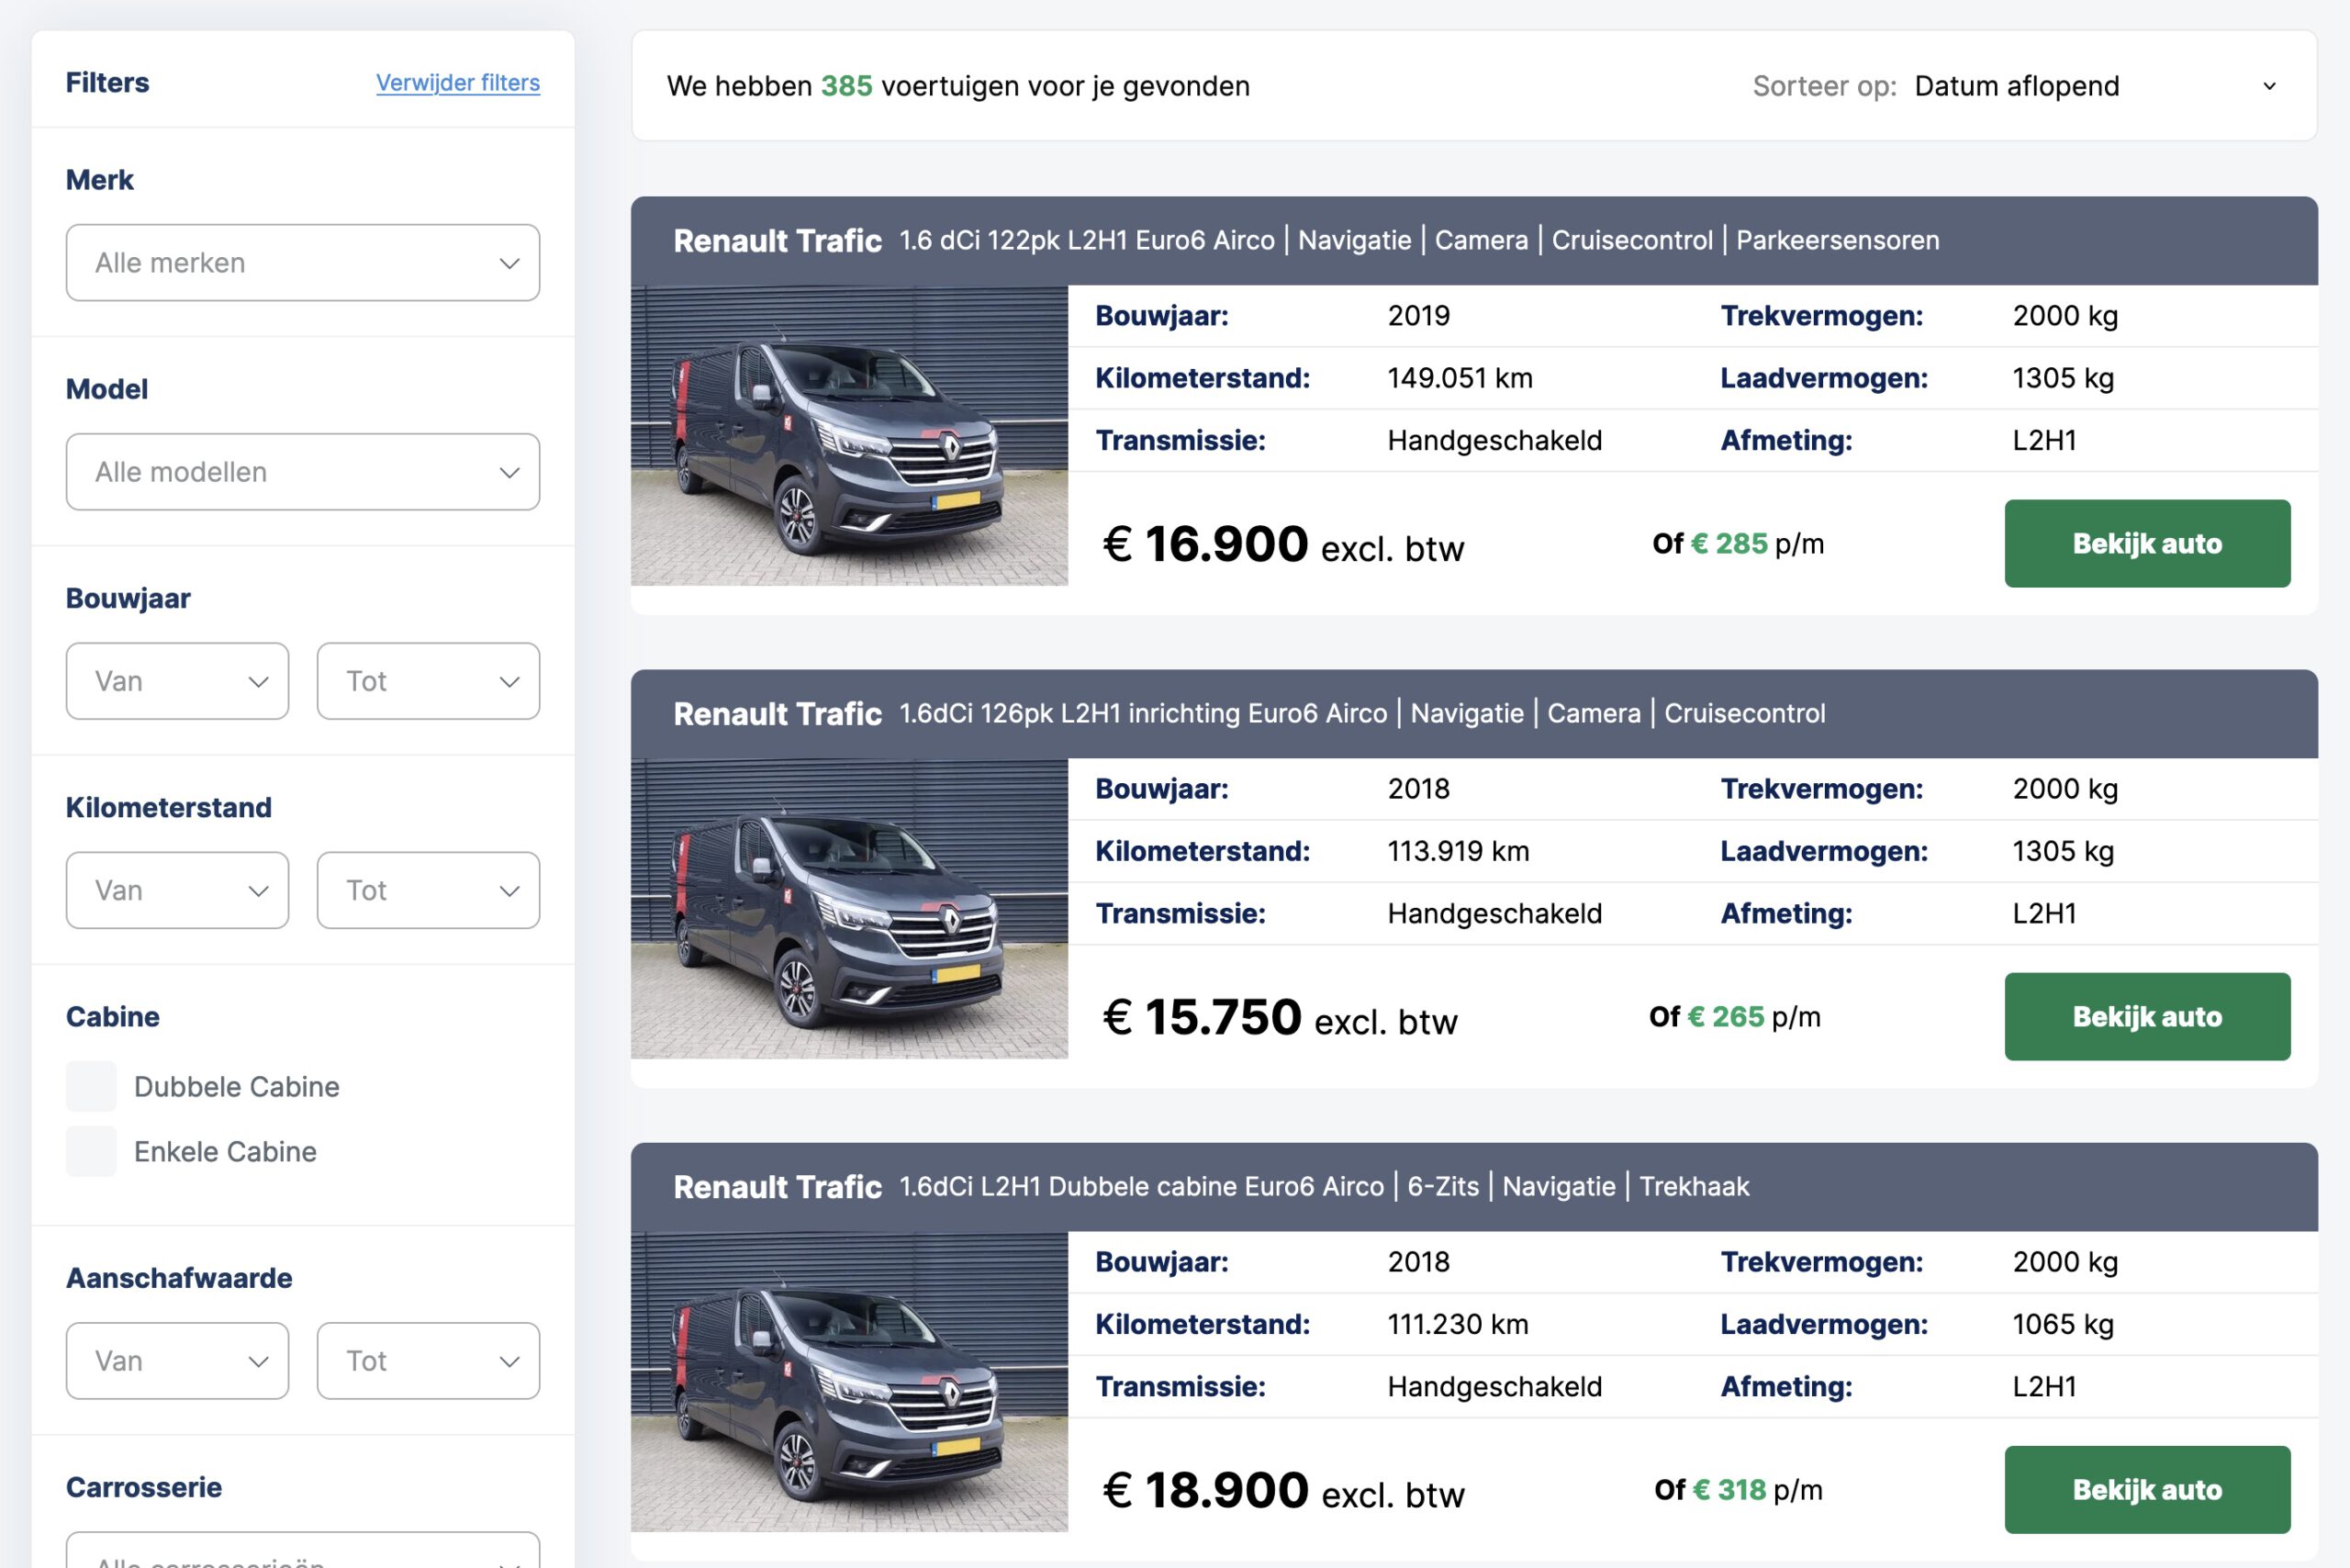Click the Of € 318 p/m lease price
2350x1568 pixels.
point(1738,1490)
